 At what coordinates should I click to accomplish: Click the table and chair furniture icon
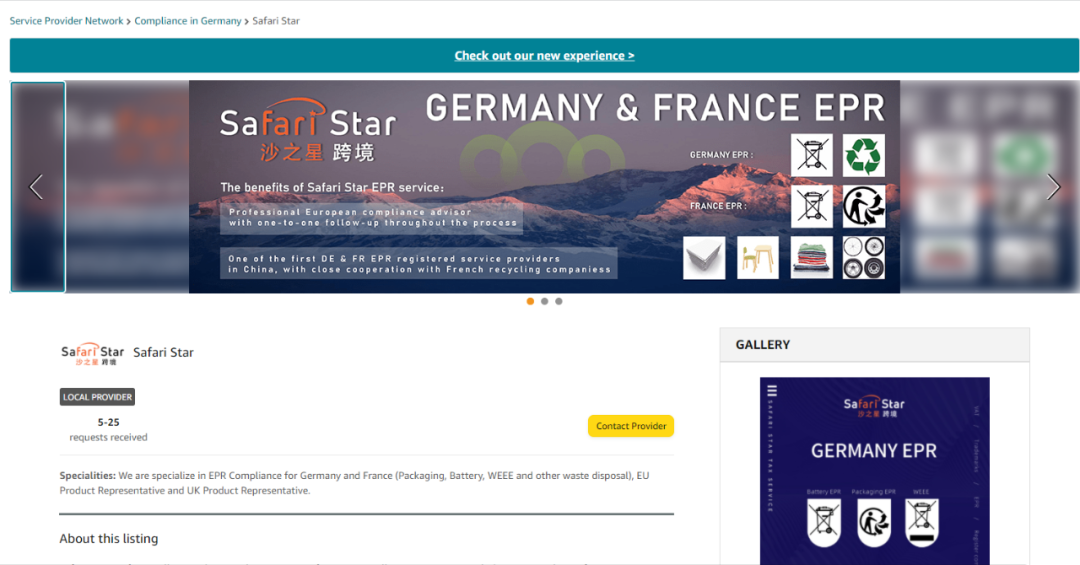pos(758,257)
